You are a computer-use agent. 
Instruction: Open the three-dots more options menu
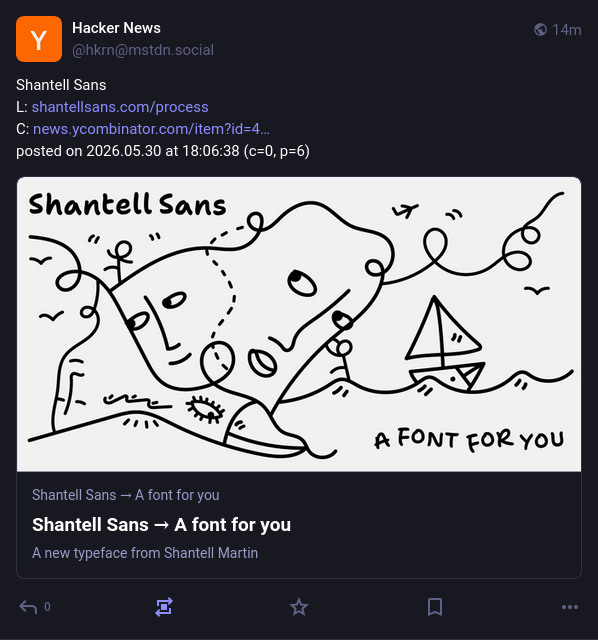[570, 607]
